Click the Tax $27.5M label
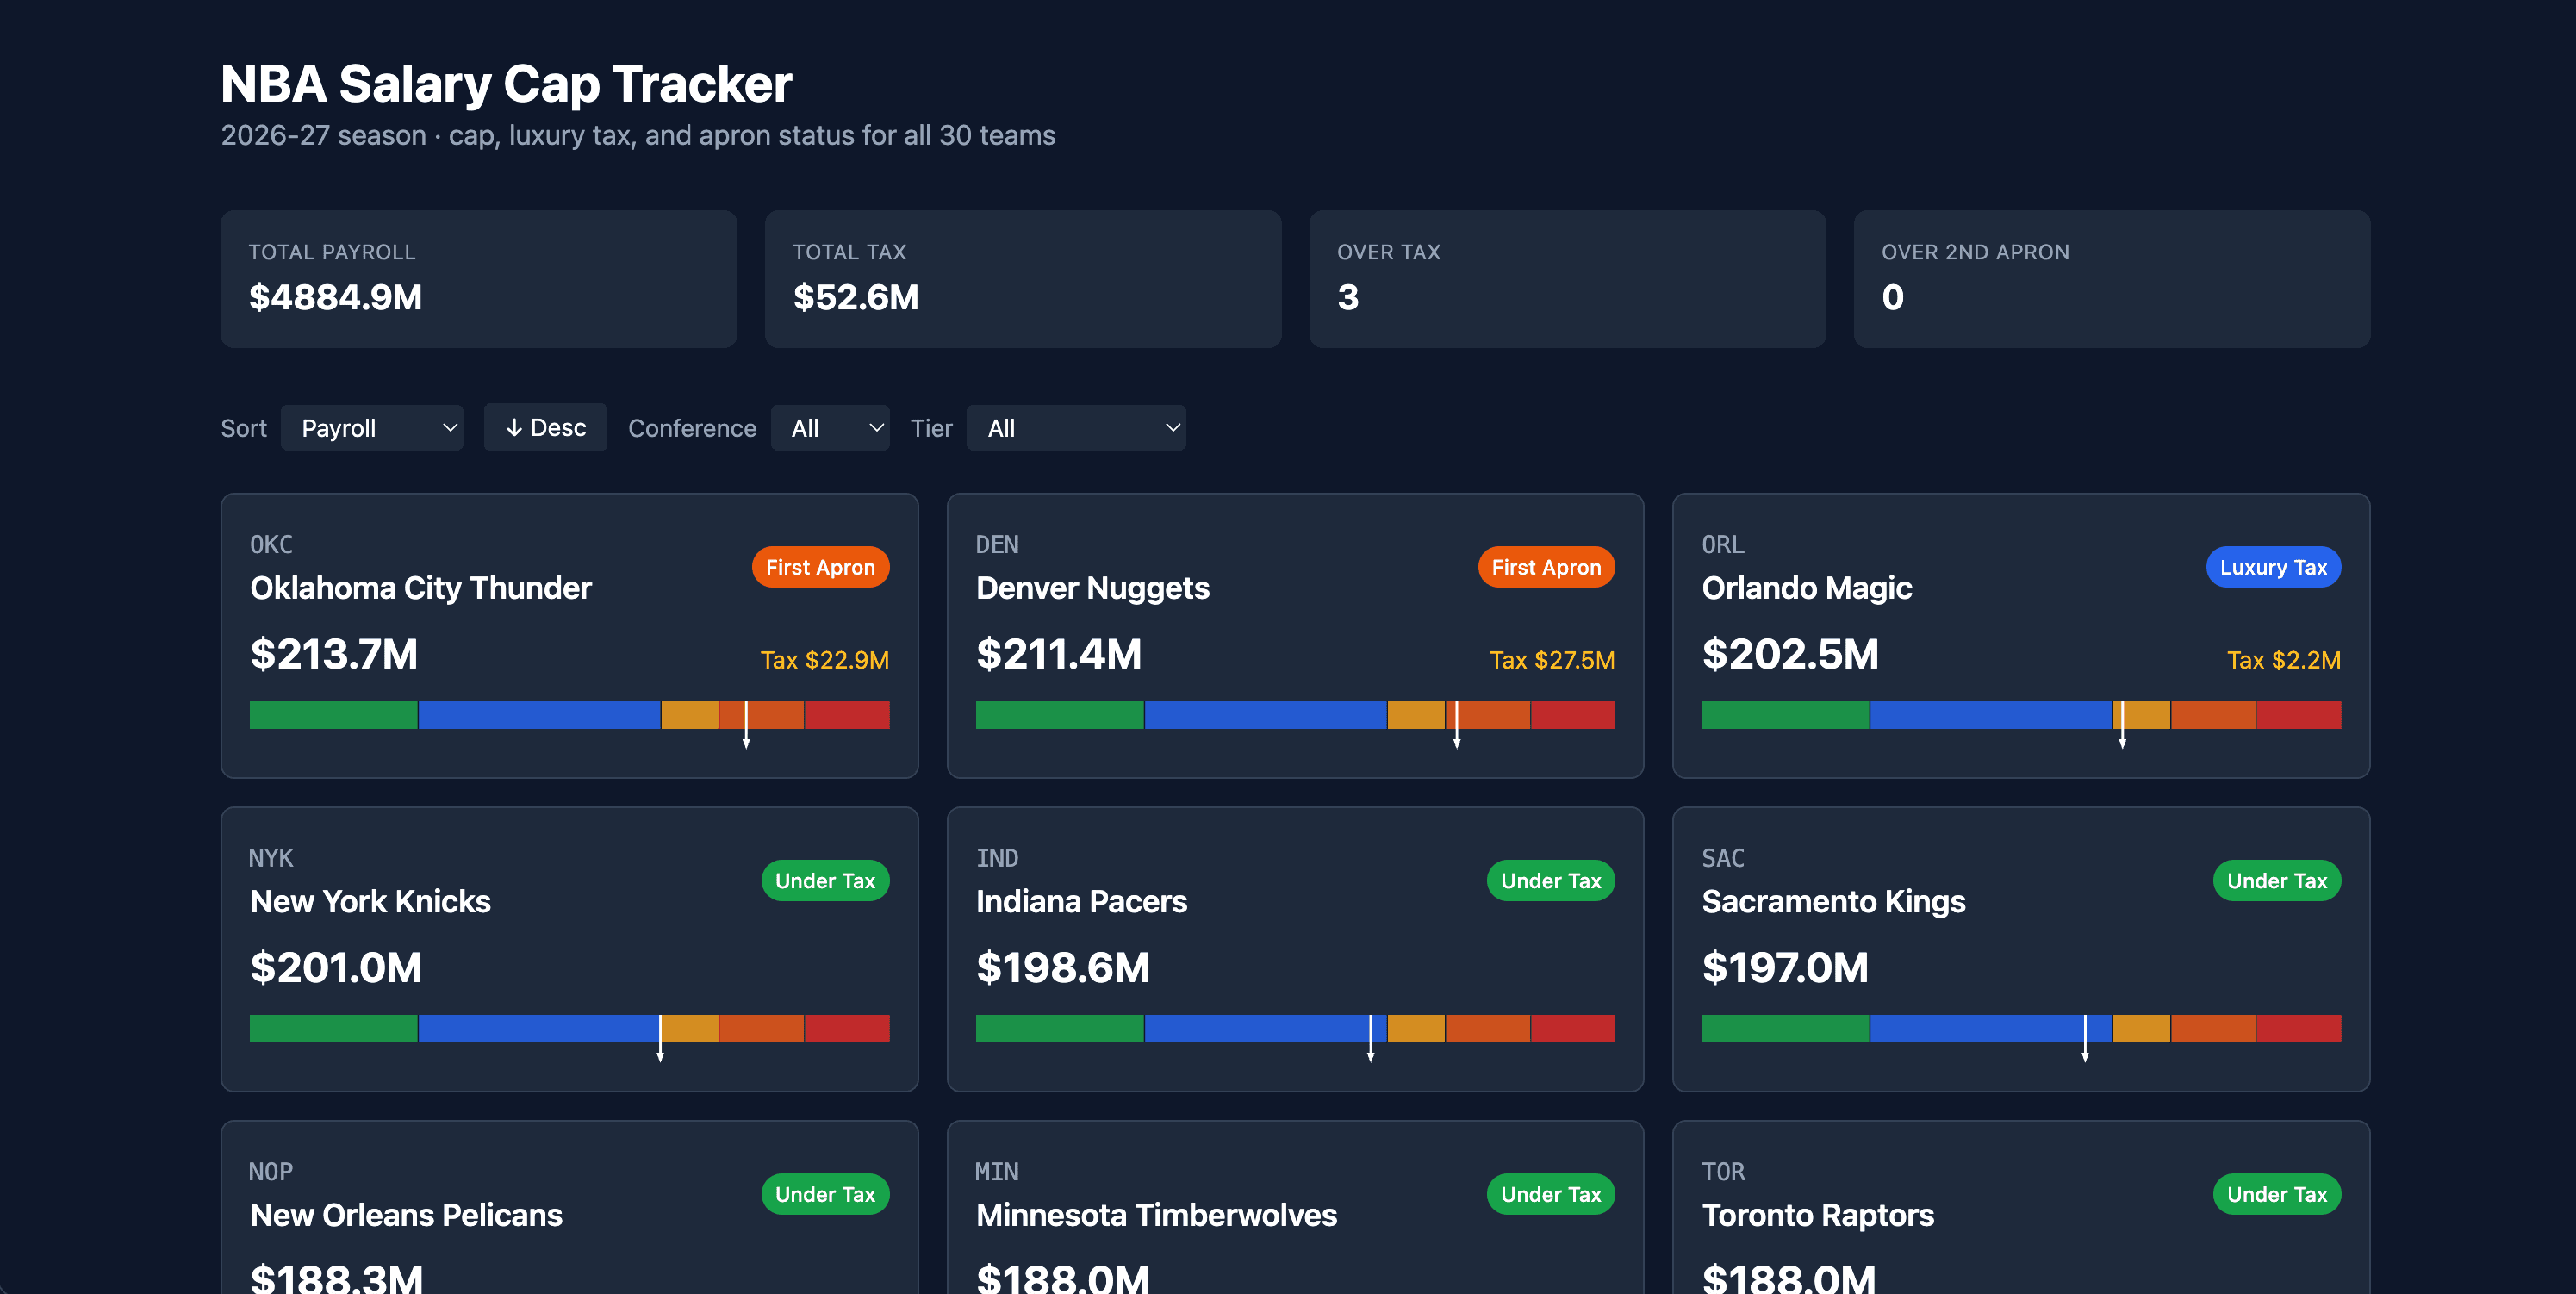This screenshot has height=1294, width=2576. [1552, 660]
